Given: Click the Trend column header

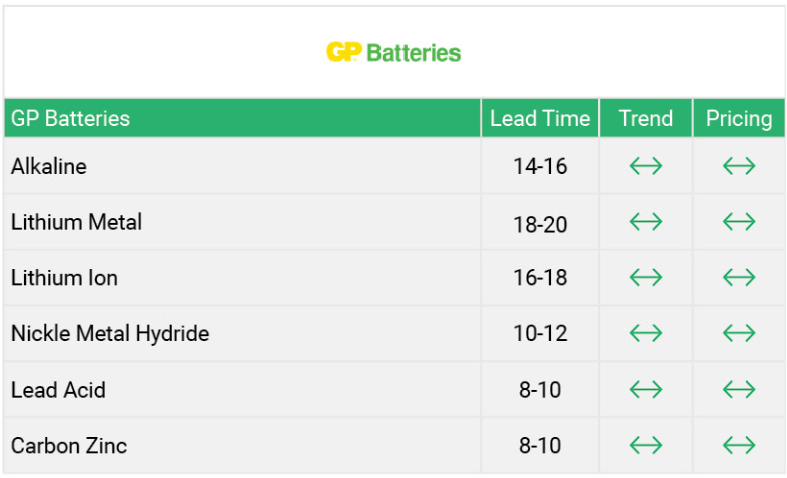Looking at the screenshot, I should tap(646, 118).
